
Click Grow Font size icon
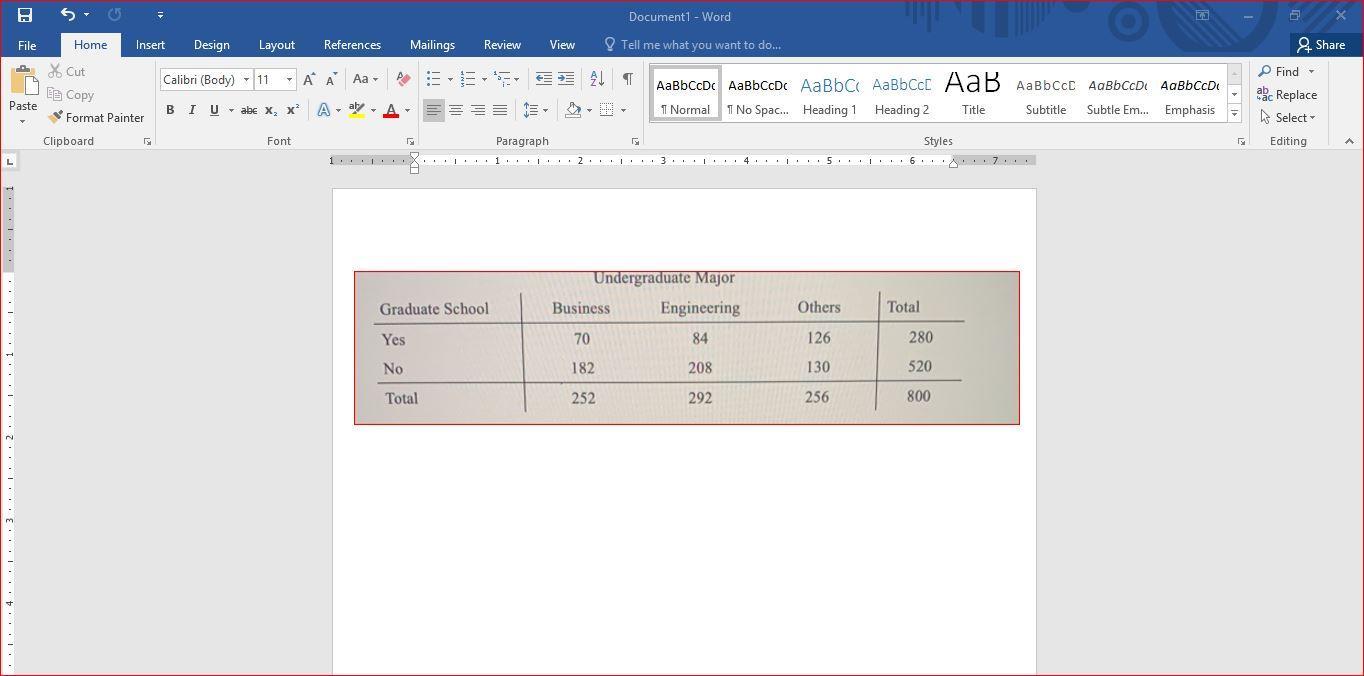pyautogui.click(x=309, y=79)
